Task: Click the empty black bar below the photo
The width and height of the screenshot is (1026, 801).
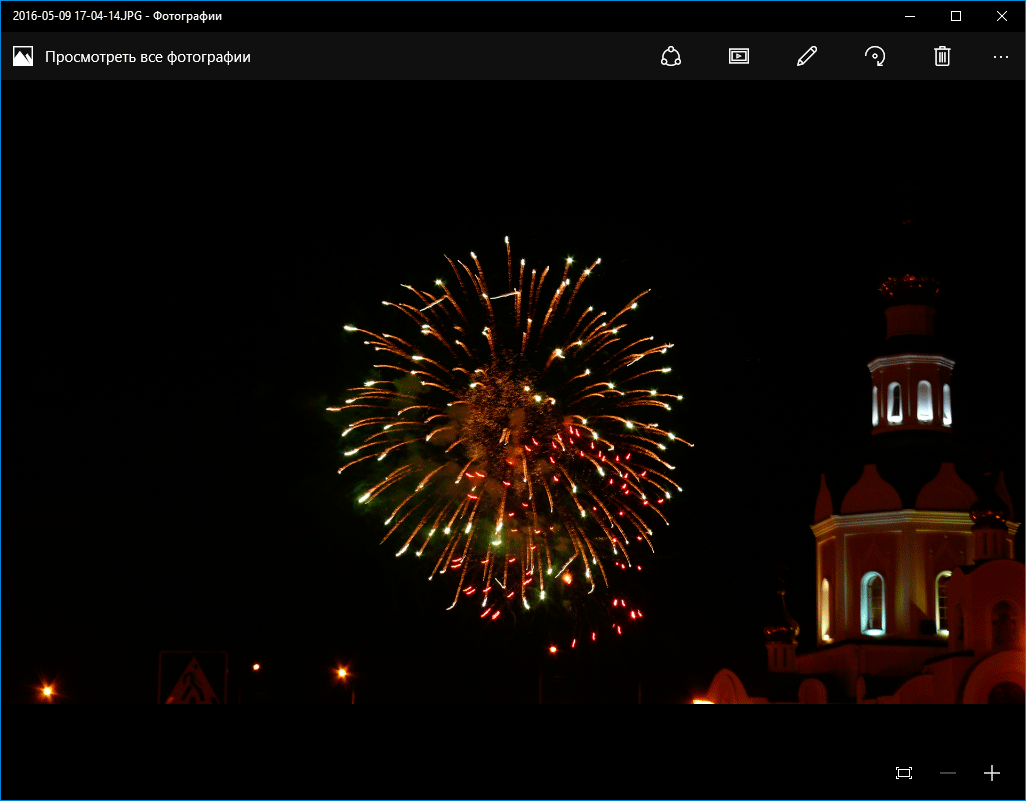Action: (x=450, y=750)
